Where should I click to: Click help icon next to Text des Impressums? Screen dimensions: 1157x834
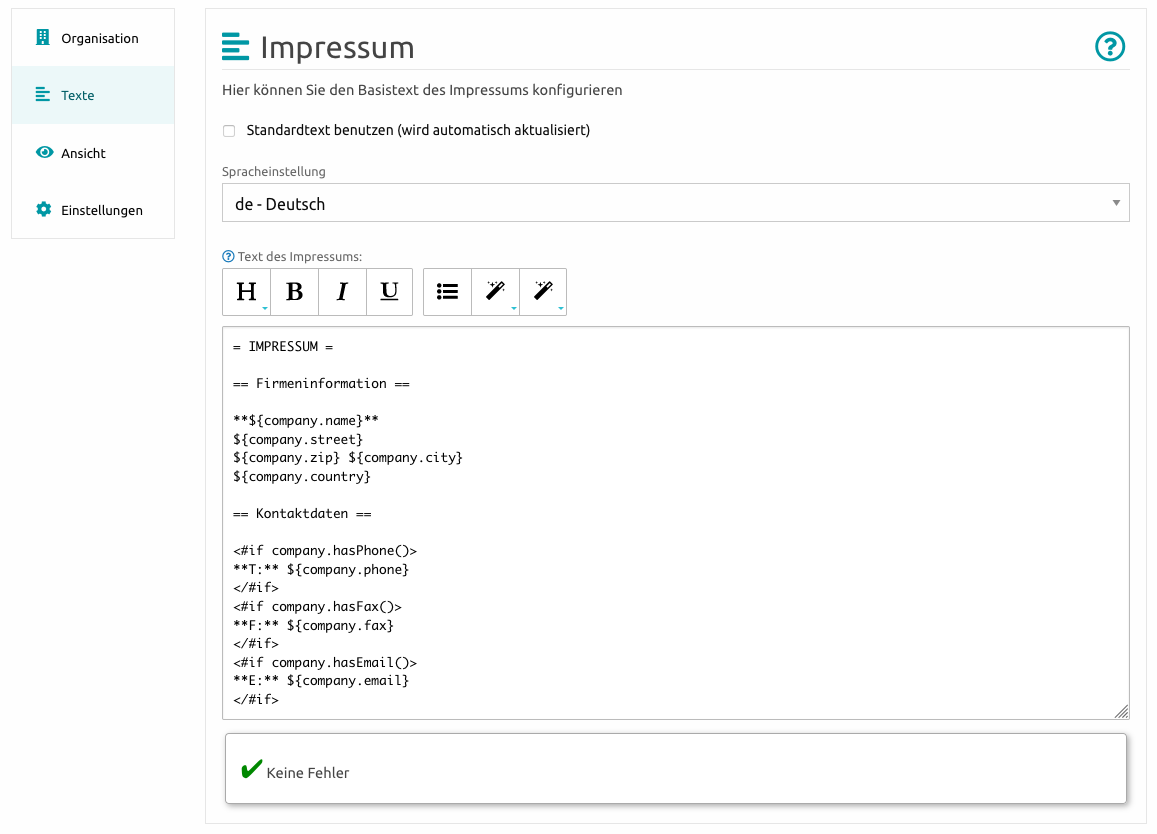tap(228, 257)
